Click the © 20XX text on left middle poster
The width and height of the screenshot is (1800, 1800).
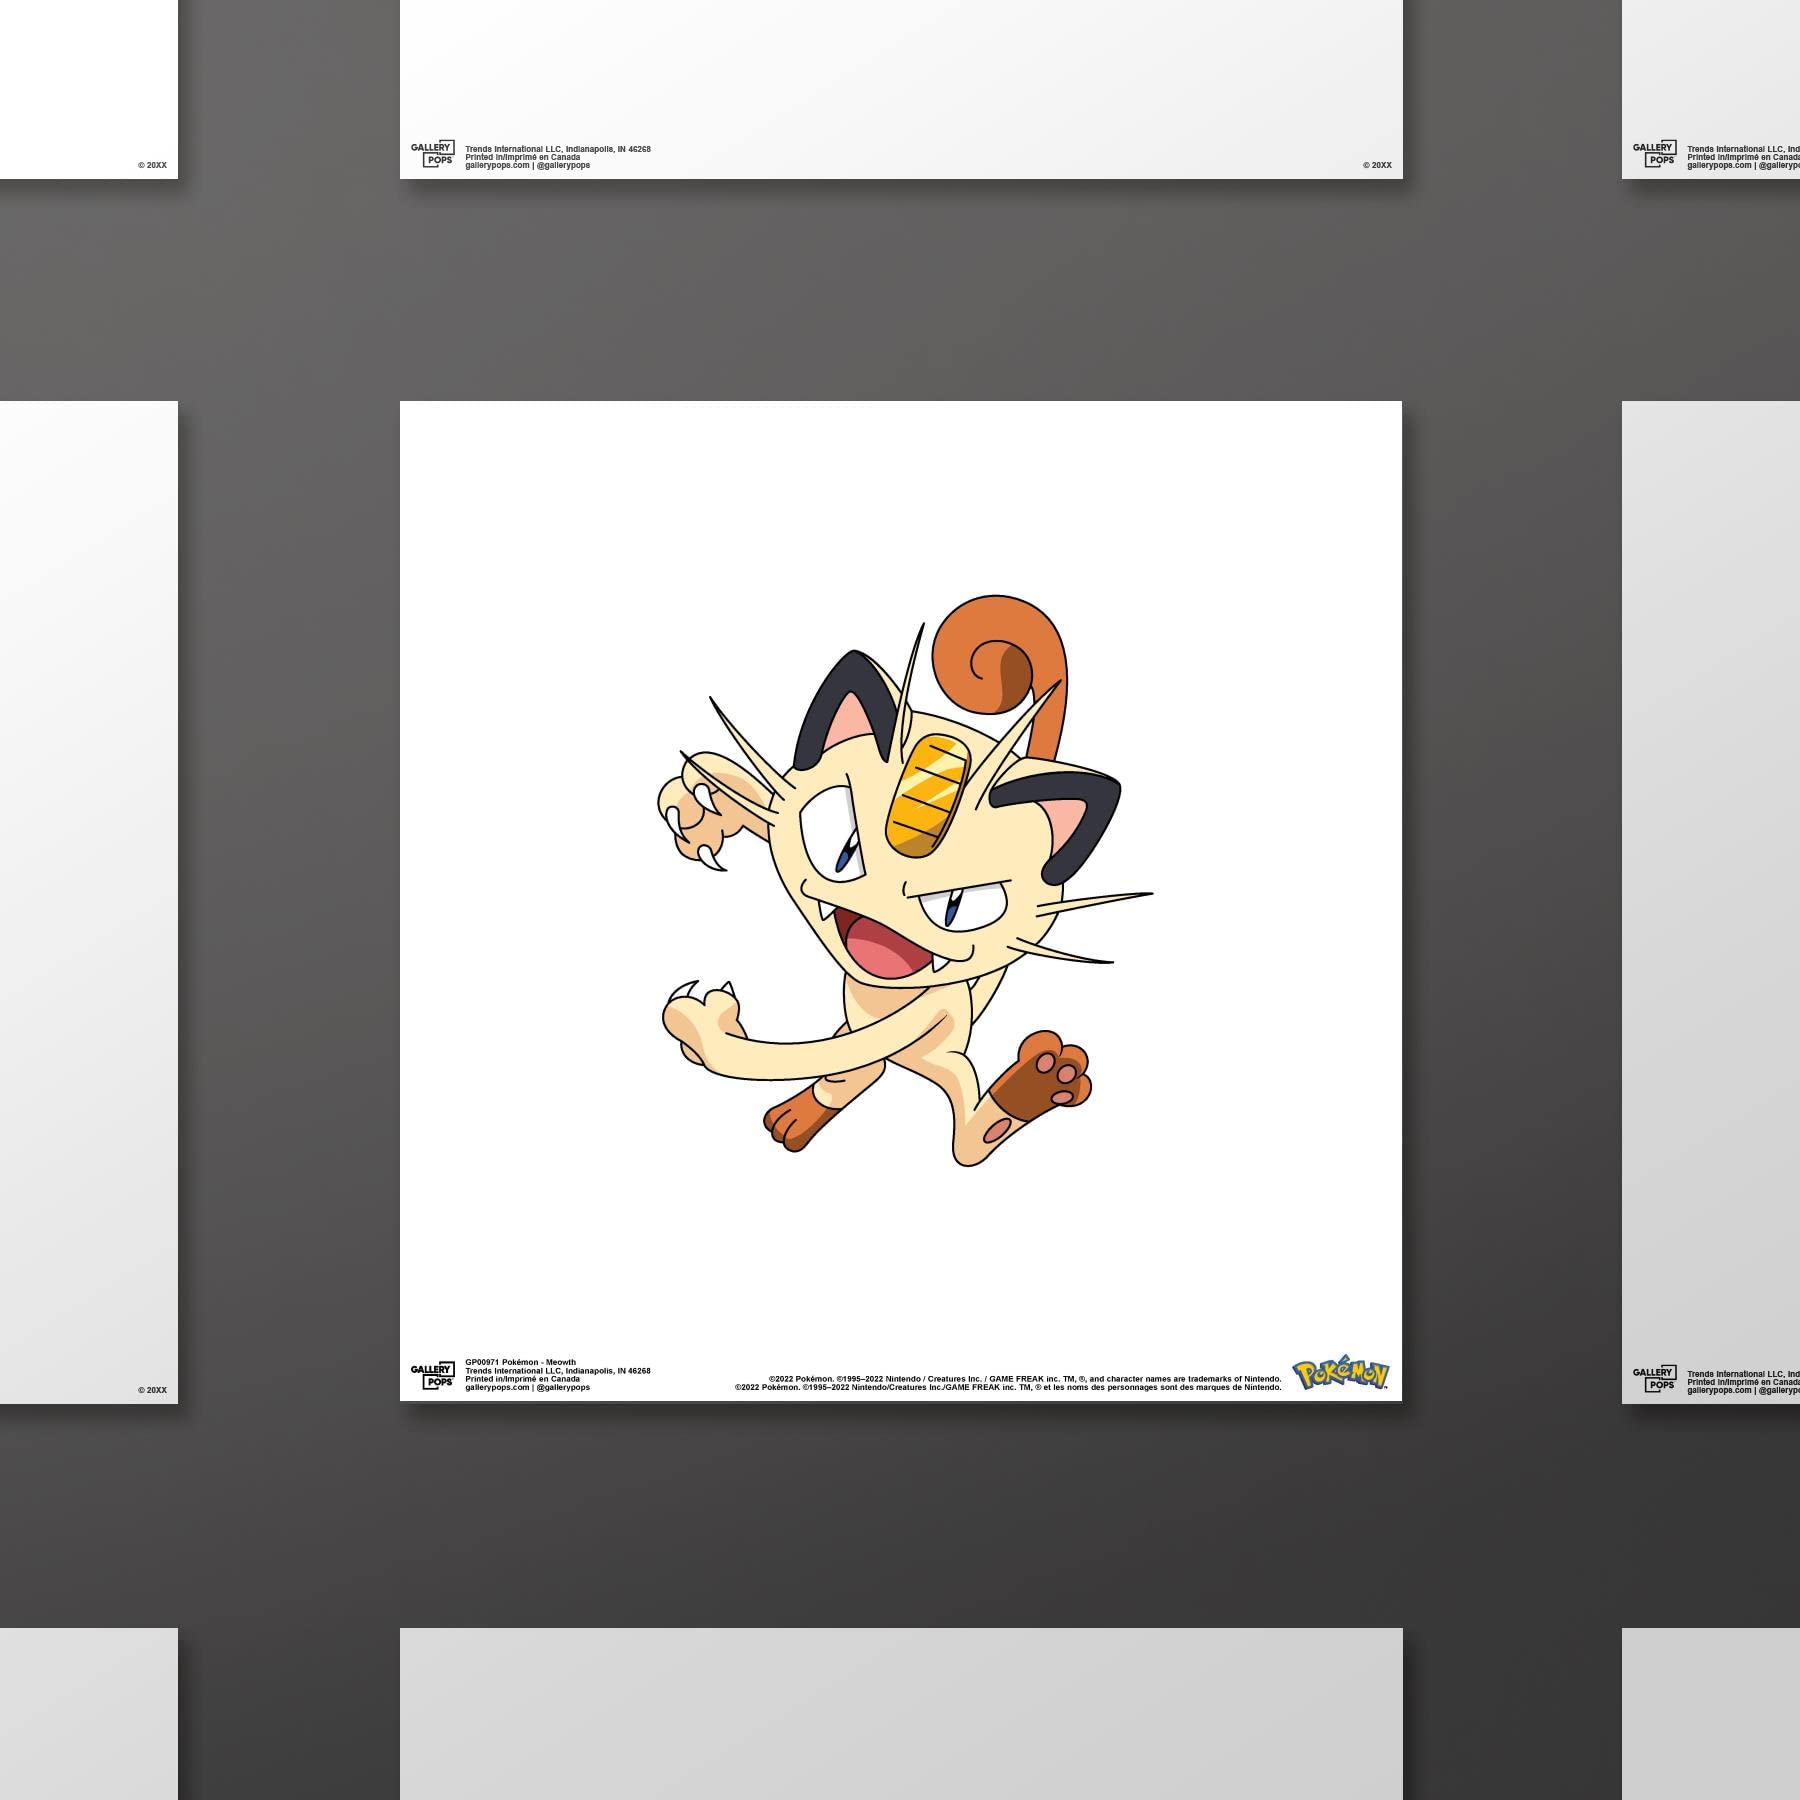click(x=152, y=1390)
